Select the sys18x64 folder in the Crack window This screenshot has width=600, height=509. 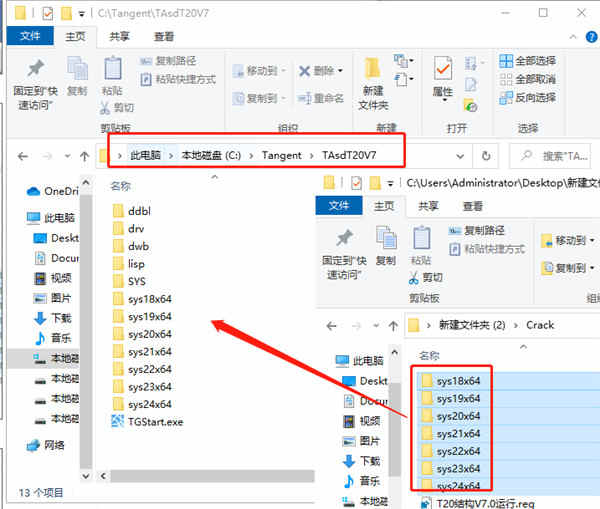451,381
